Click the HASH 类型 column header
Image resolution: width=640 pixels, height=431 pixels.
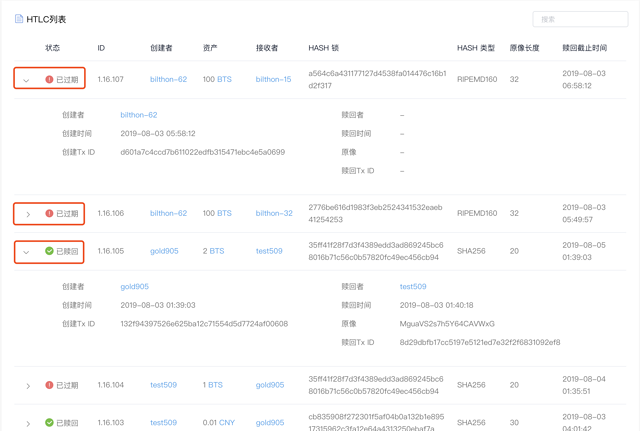475,48
